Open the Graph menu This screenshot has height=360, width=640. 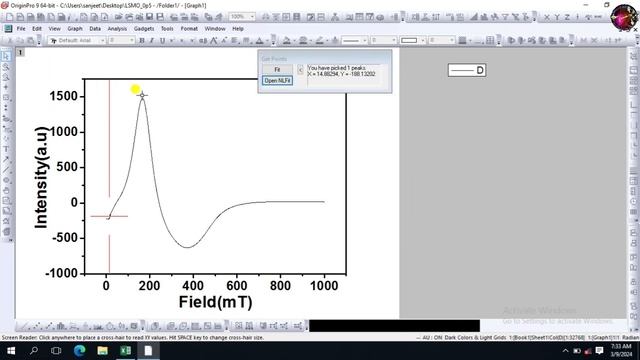[75, 29]
